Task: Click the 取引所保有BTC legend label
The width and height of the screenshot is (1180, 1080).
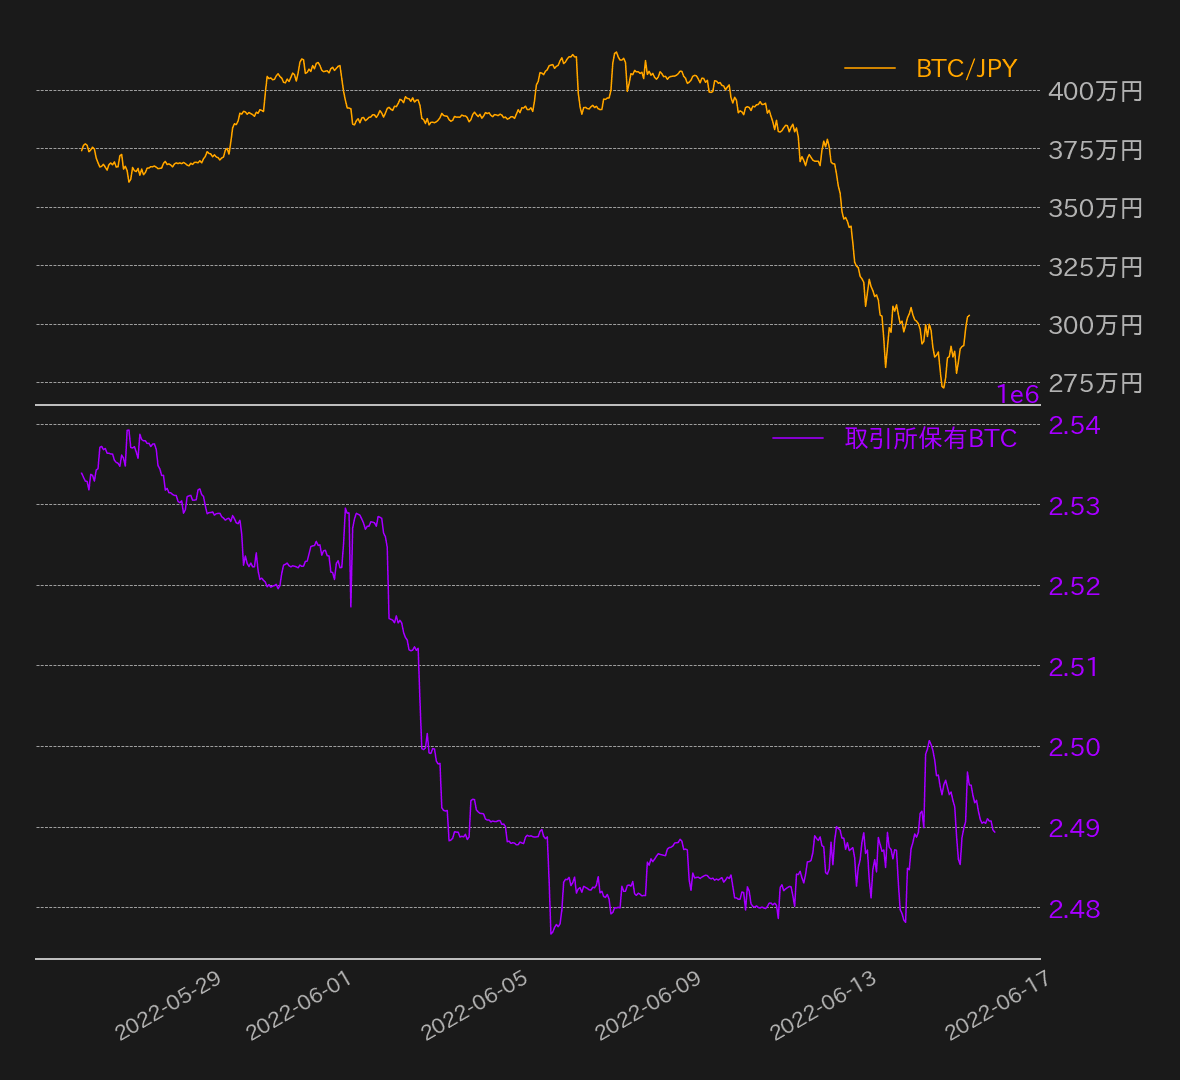Action: 930,438
